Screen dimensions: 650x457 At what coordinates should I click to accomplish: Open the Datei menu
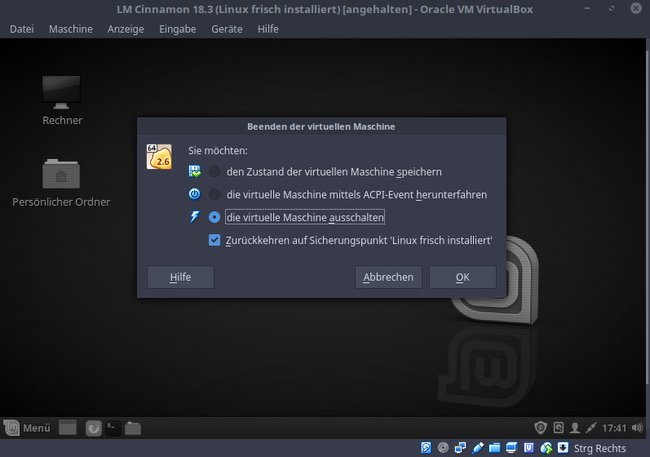(22, 29)
